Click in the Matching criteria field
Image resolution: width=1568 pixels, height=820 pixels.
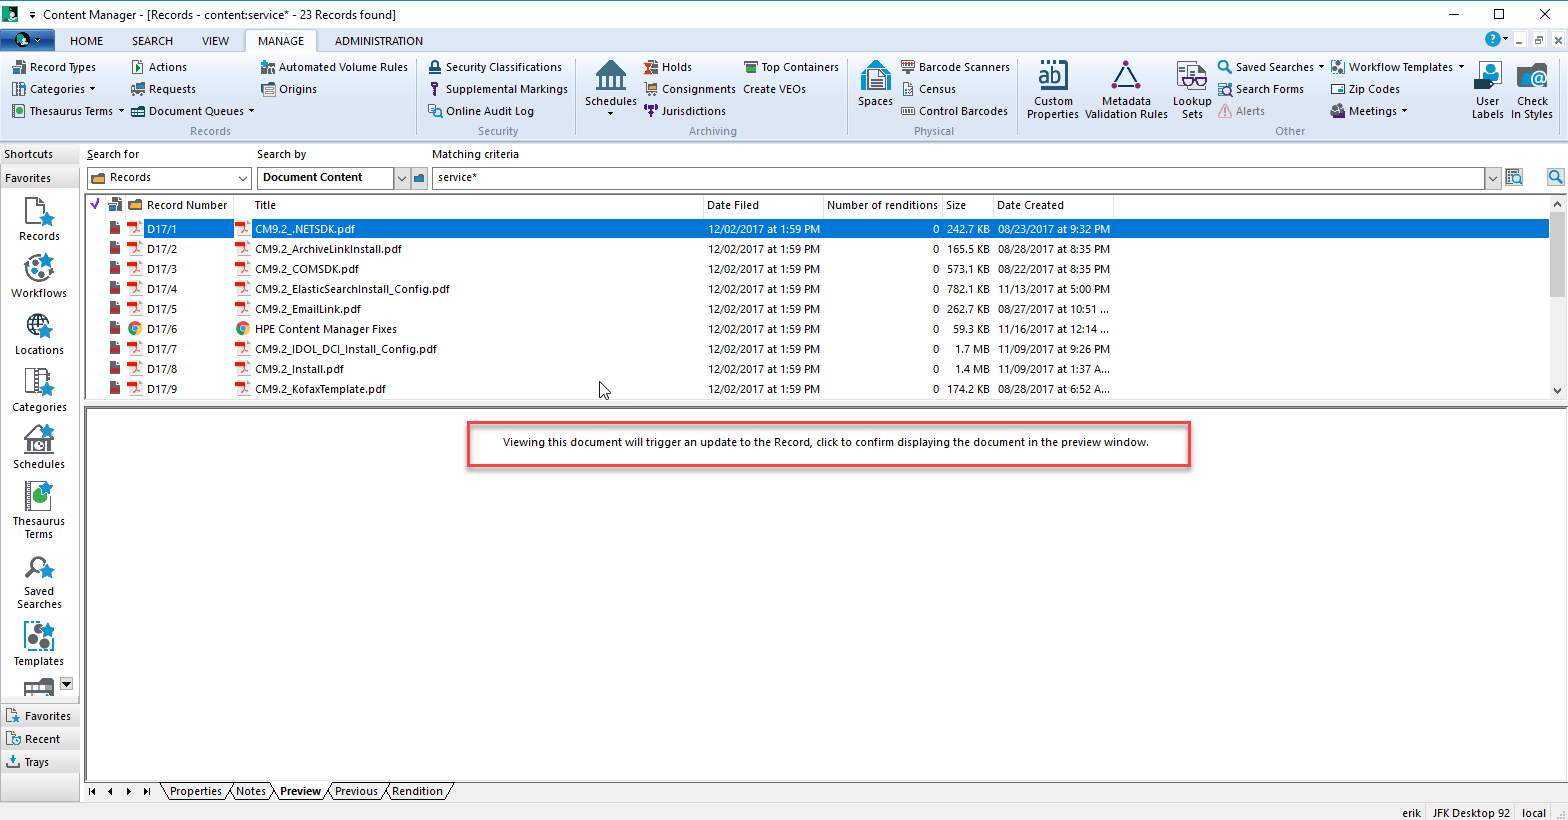click(x=958, y=177)
